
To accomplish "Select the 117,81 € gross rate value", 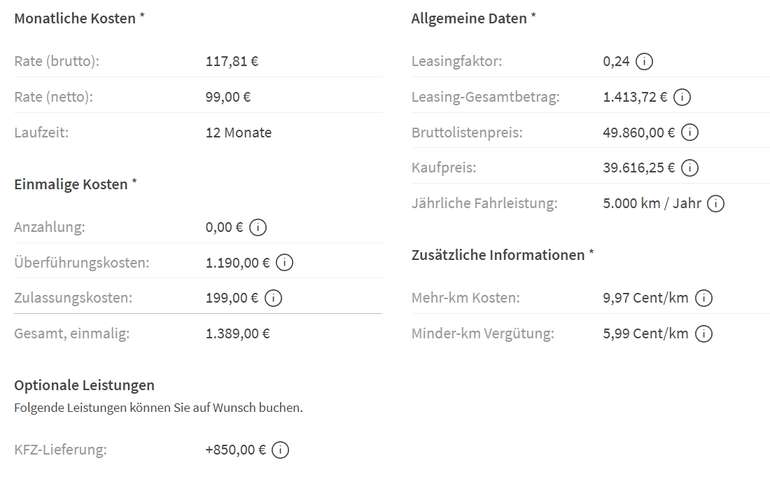I will click(x=232, y=61).
